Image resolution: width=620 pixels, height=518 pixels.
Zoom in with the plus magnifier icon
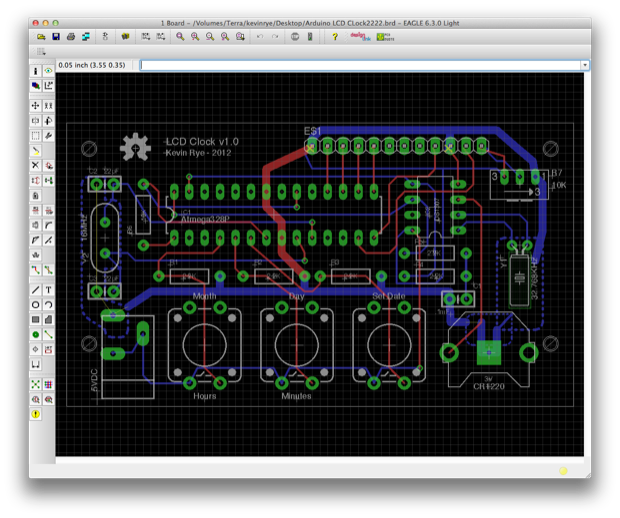(195, 37)
